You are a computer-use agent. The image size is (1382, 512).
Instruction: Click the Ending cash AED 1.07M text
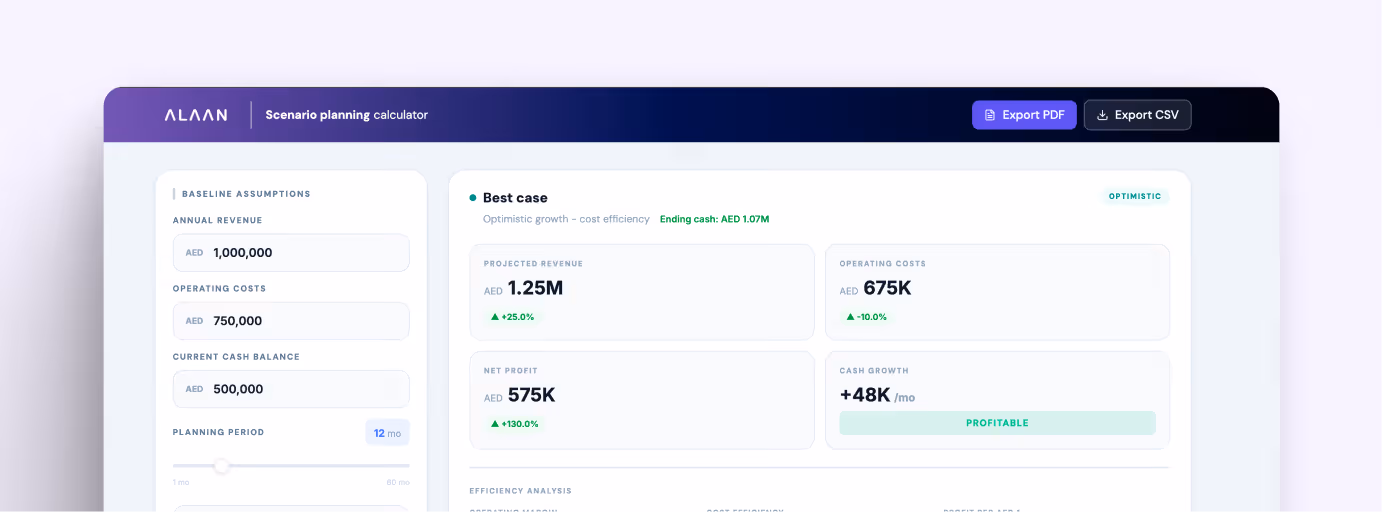pyautogui.click(x=714, y=219)
